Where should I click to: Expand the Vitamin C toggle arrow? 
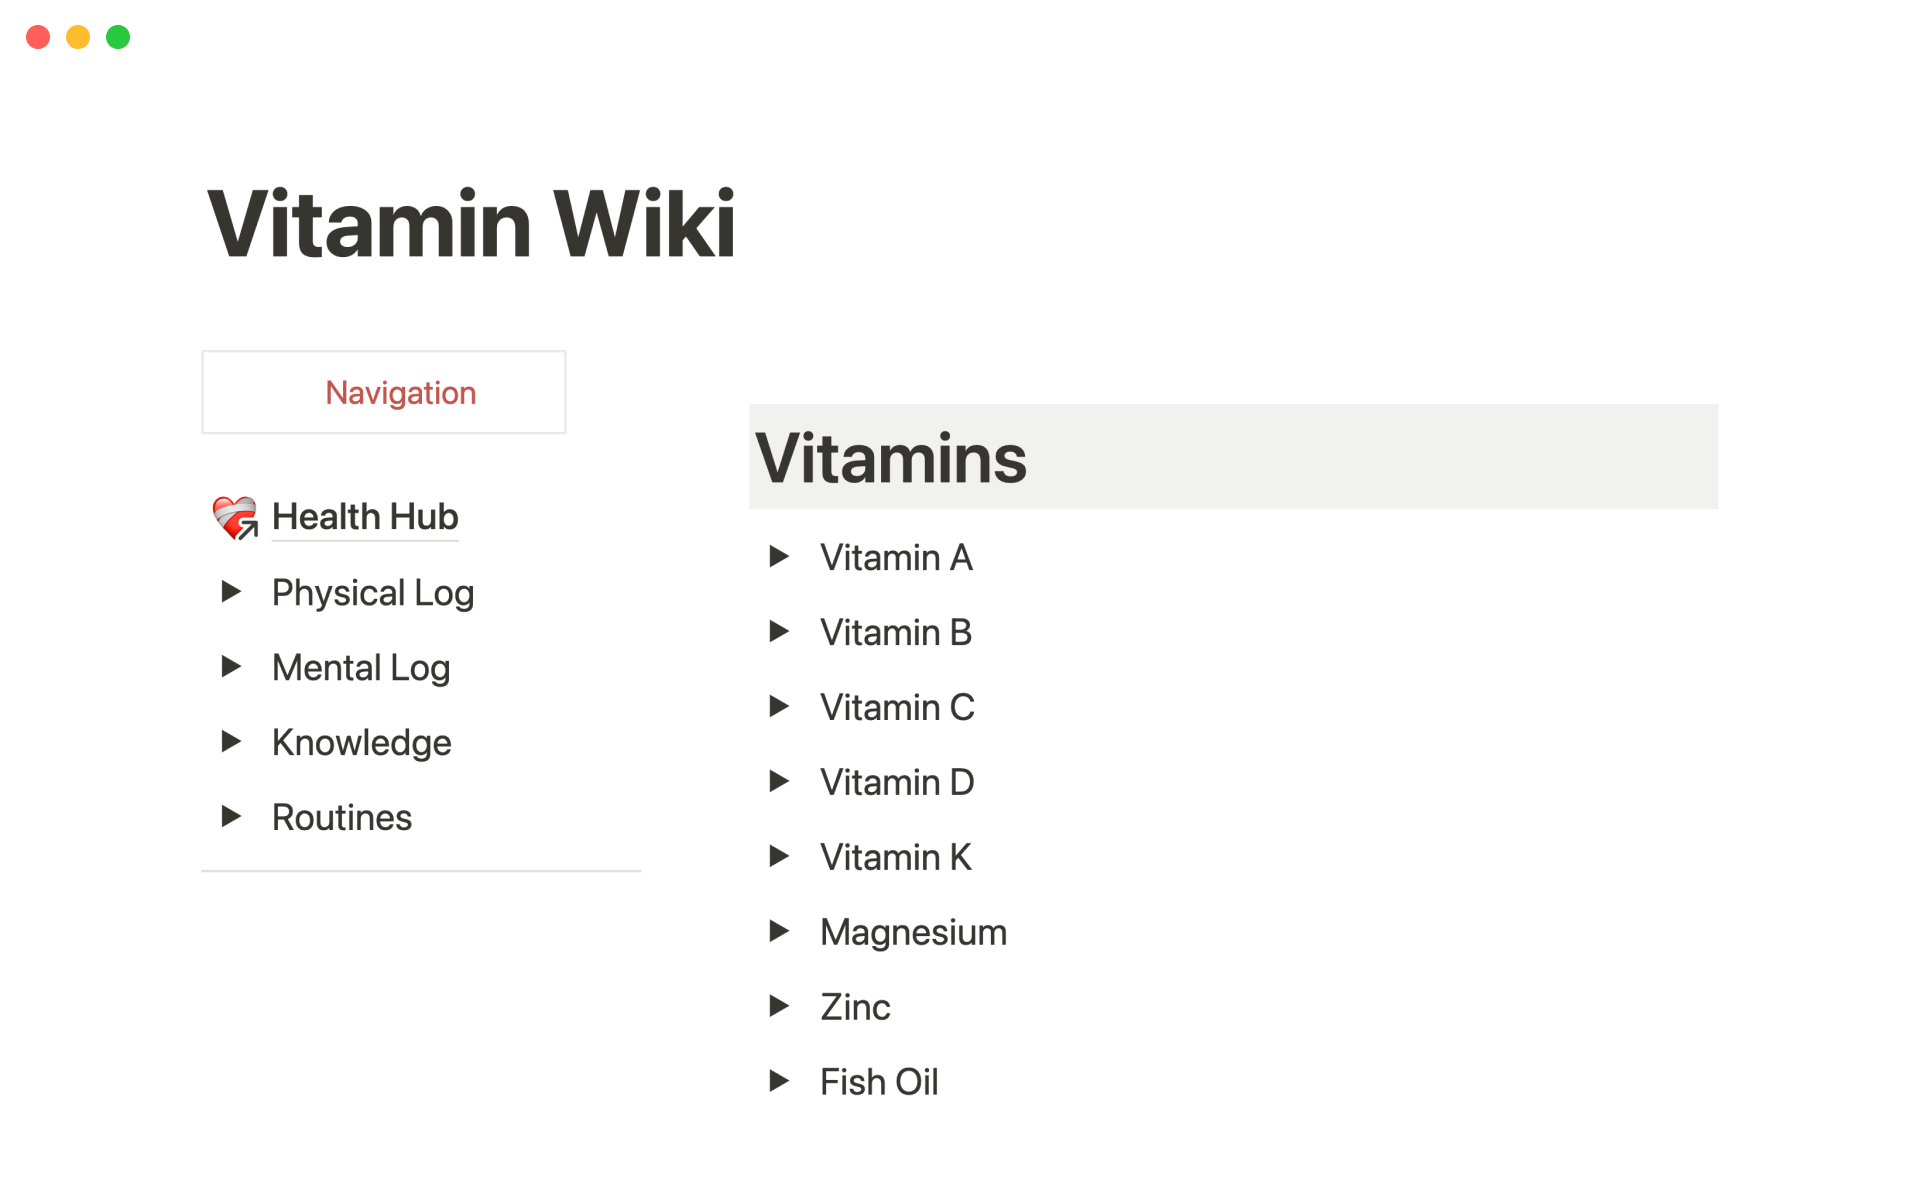pyautogui.click(x=779, y=707)
